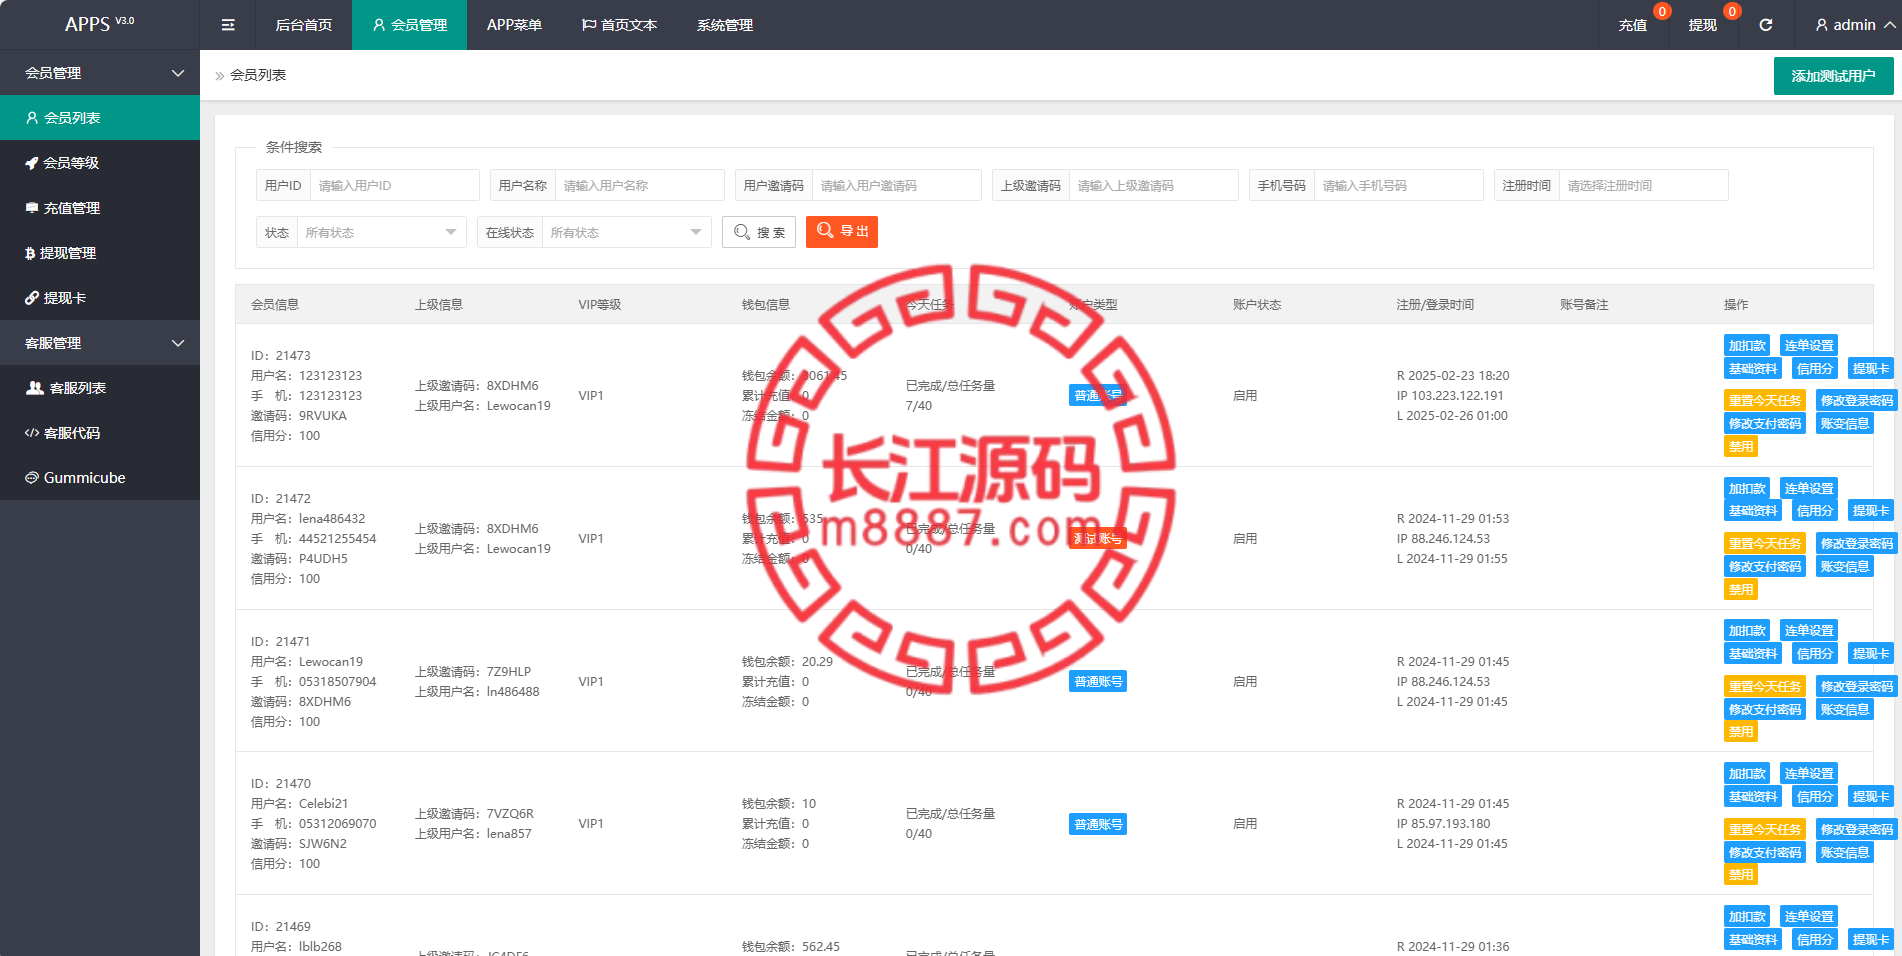Focus the 用户ID input field

pos(394,185)
